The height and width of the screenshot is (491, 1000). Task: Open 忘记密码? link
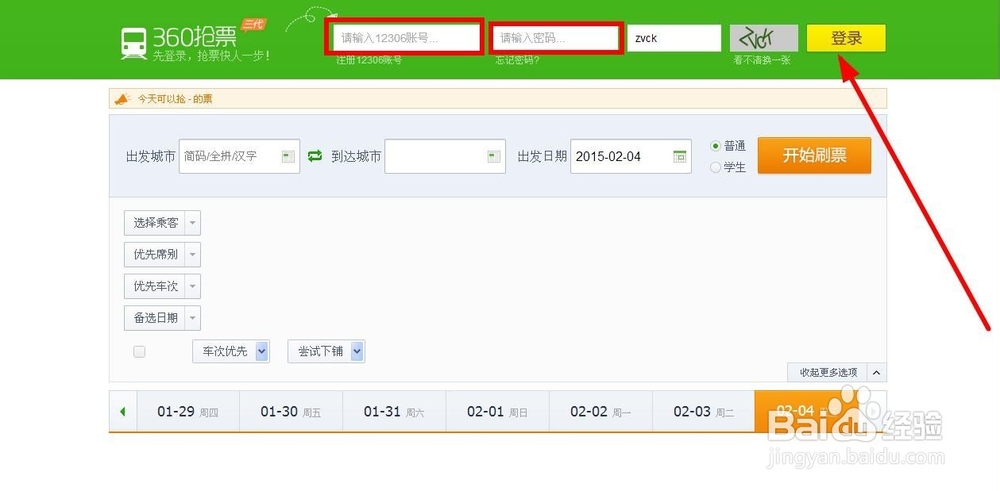click(x=518, y=61)
